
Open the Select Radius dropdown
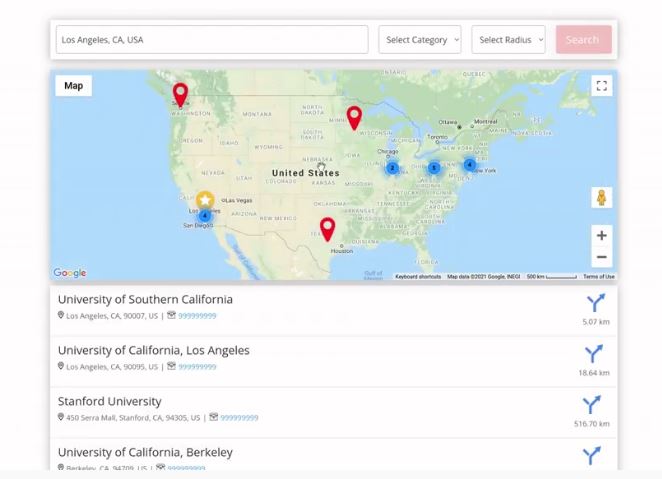pos(508,40)
